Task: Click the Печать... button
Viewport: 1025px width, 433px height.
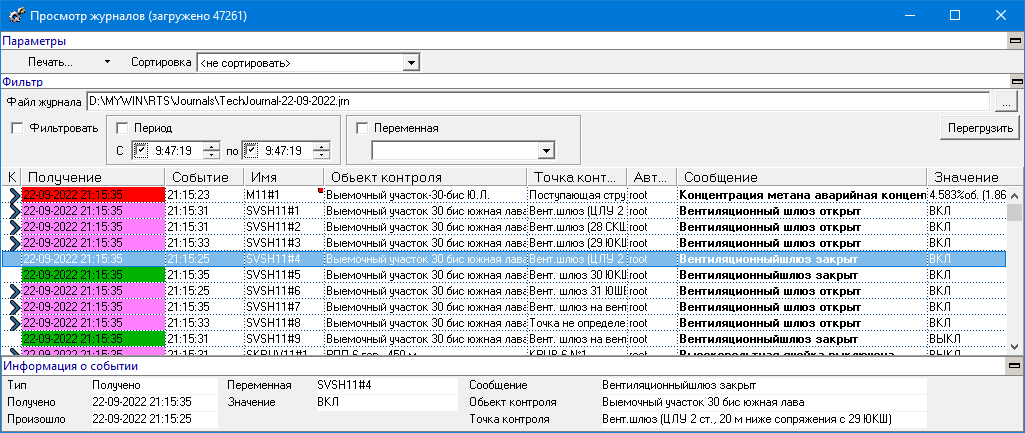Action: click(x=50, y=63)
